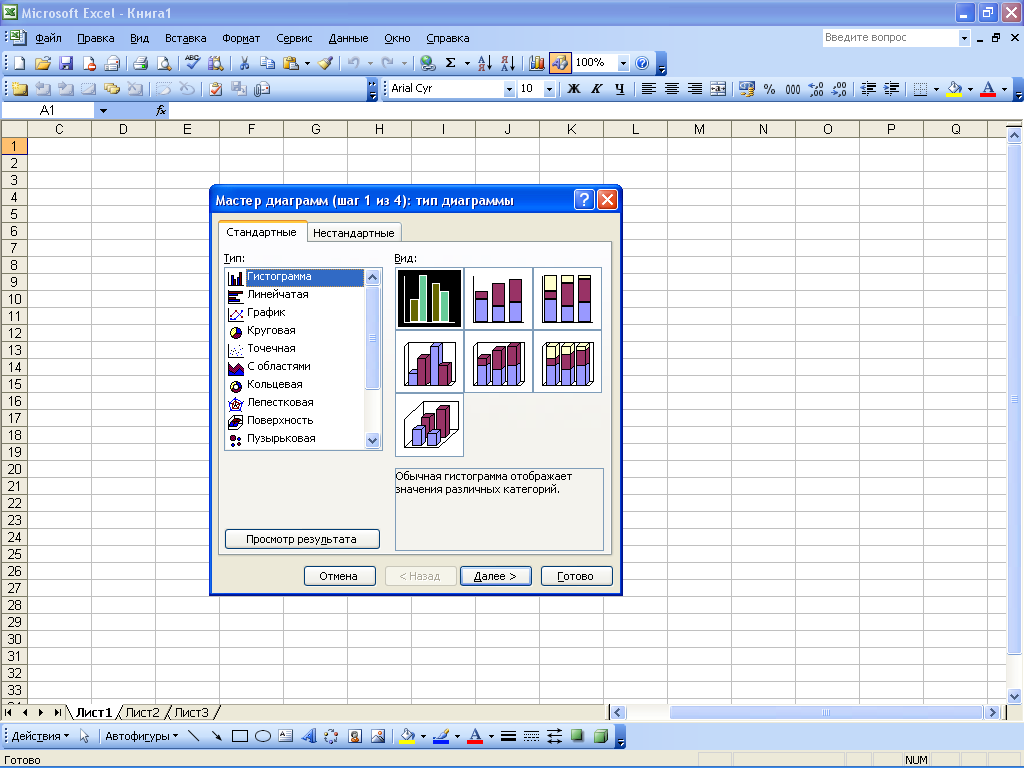Screen dimensions: 1024x768
Task: Select chart type Пузырьковая
Action: [x=281, y=438]
